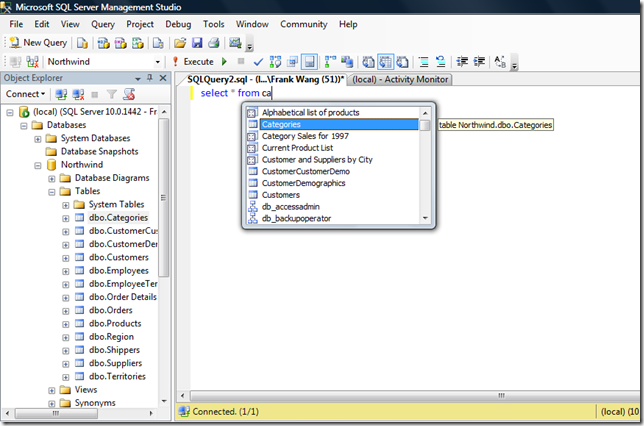Select Database Snapshots folder
This screenshot has width=644, height=426.
coord(99,152)
